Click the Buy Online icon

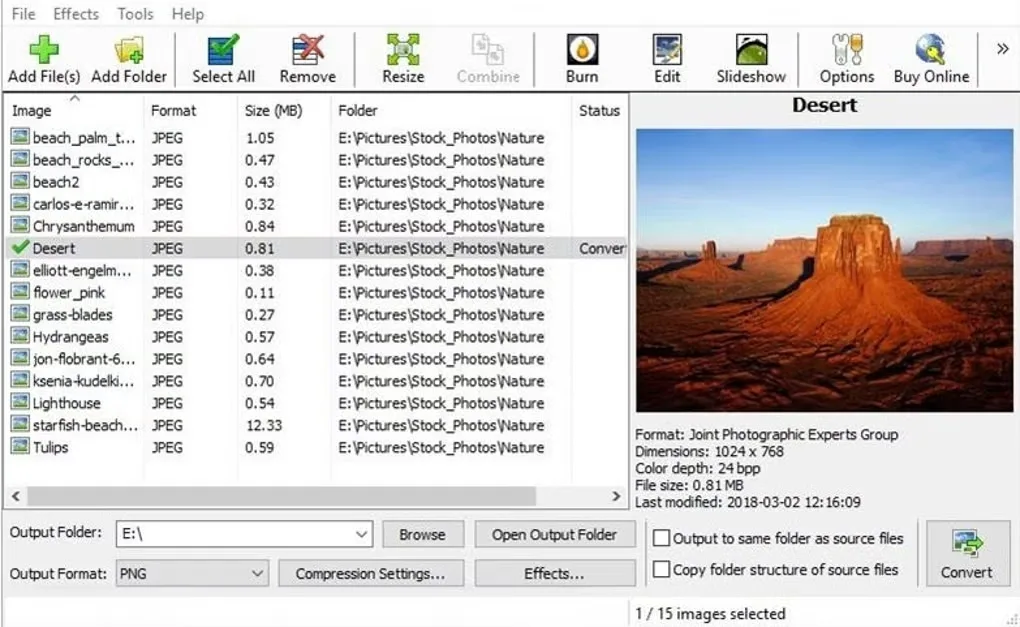coord(931,50)
